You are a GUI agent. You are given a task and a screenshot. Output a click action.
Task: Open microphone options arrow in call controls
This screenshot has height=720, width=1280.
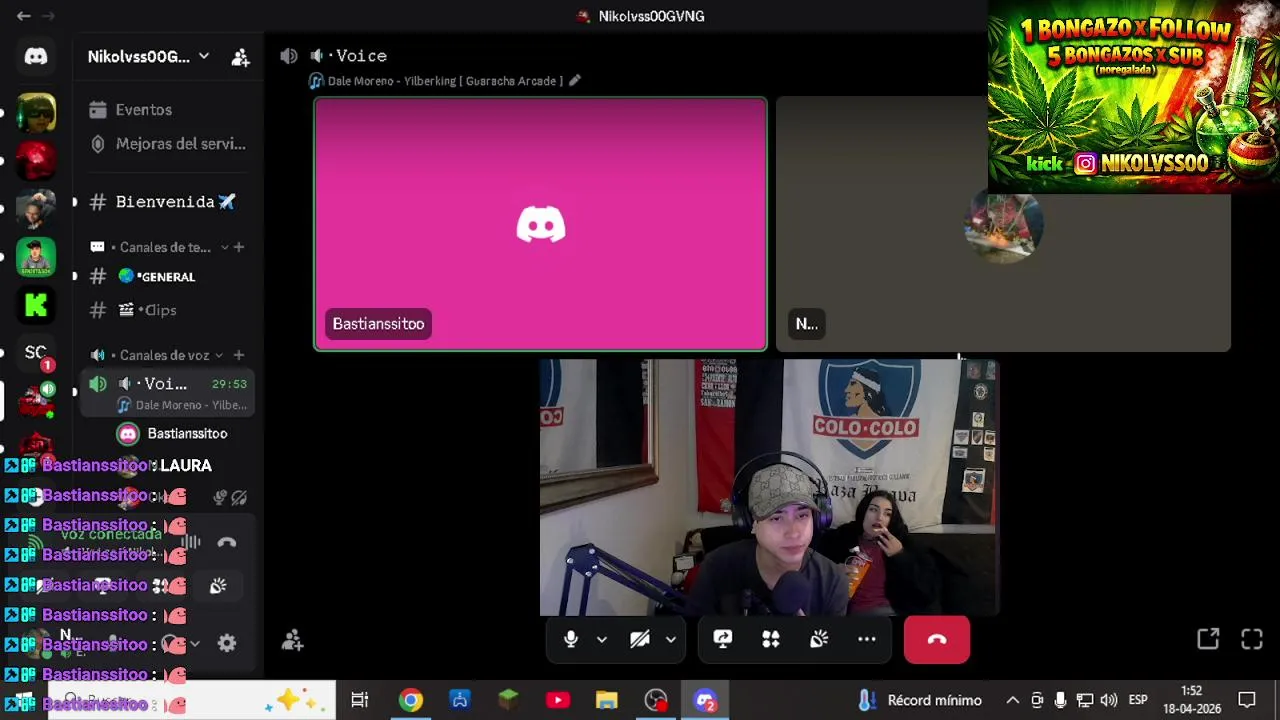click(602, 639)
